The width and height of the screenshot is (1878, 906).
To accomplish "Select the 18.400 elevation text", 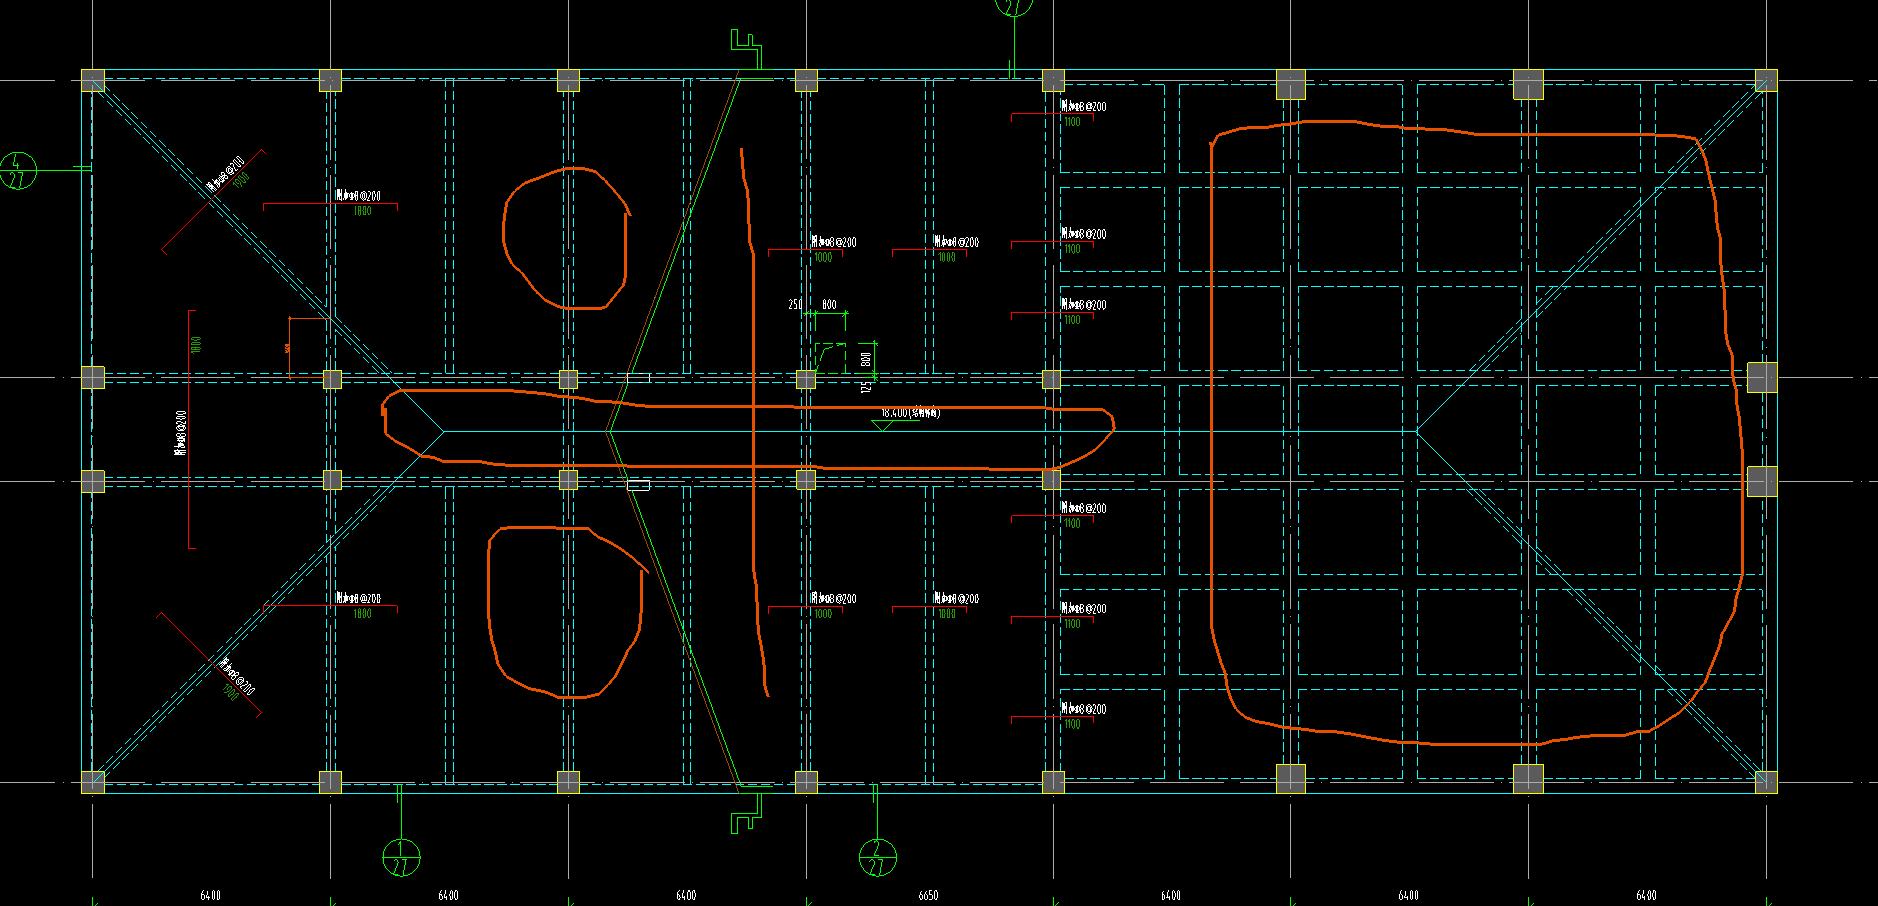I will [910, 412].
